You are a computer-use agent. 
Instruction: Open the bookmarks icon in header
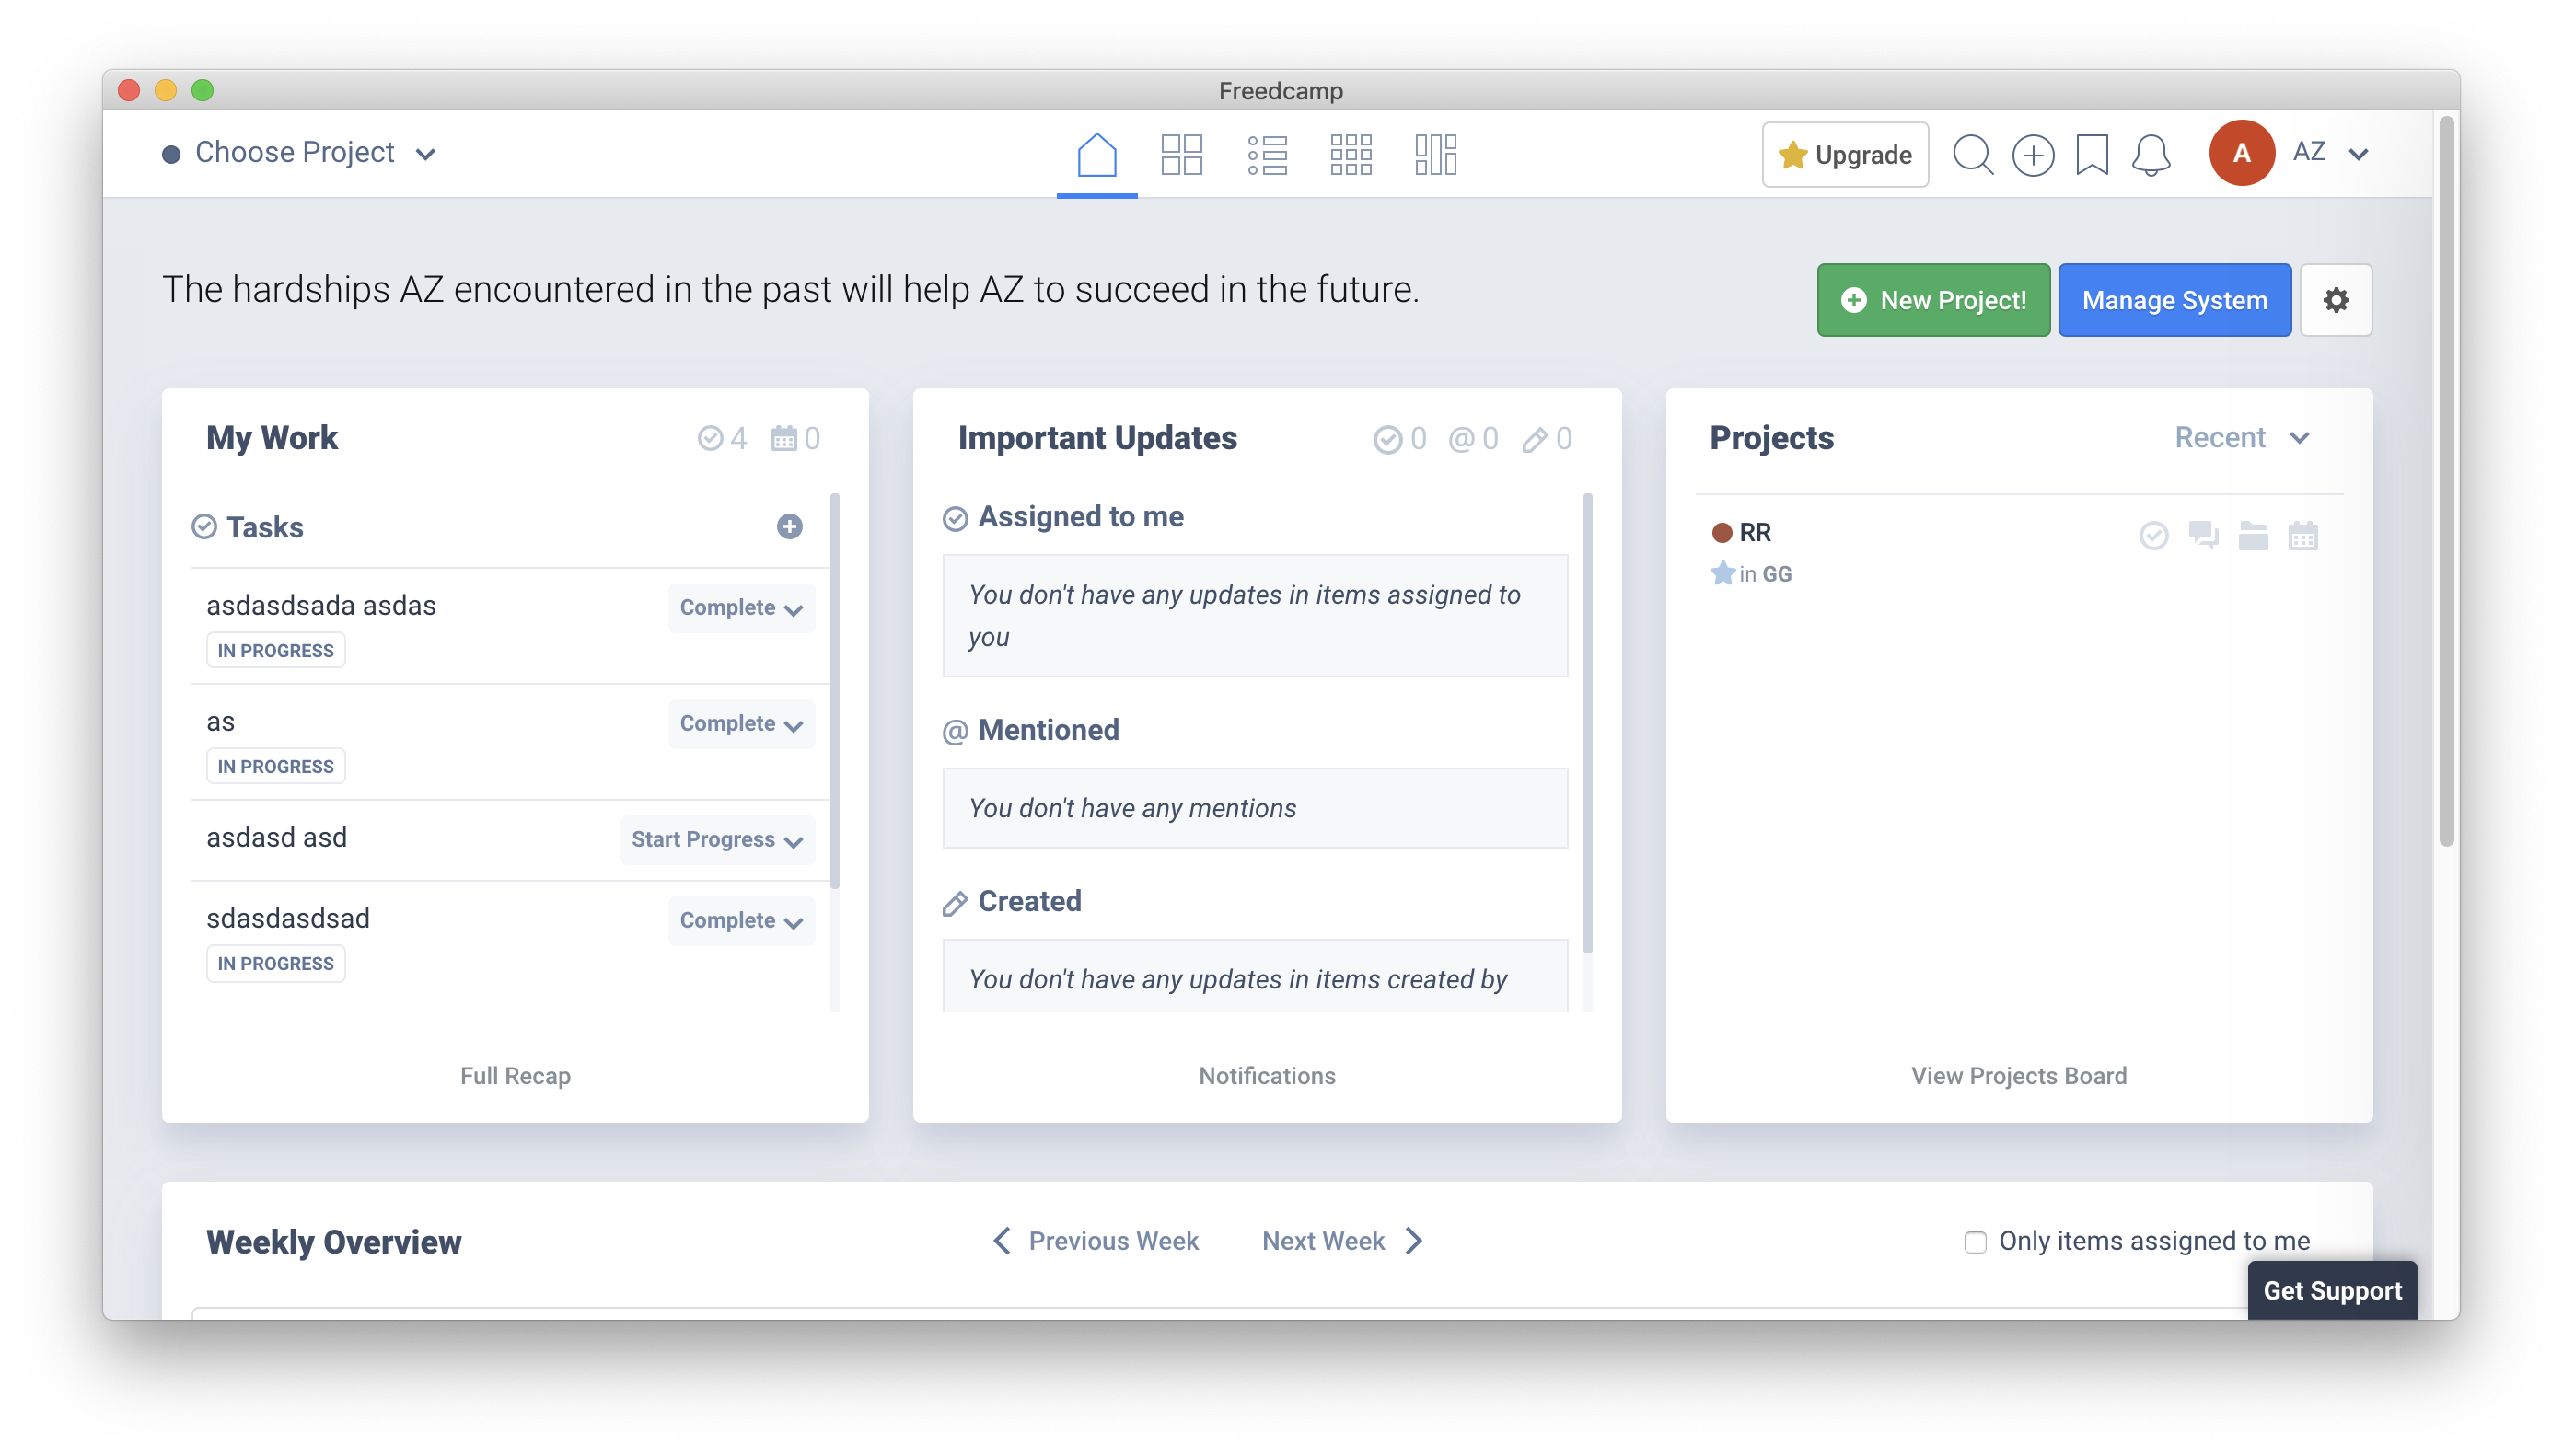tap(2091, 155)
